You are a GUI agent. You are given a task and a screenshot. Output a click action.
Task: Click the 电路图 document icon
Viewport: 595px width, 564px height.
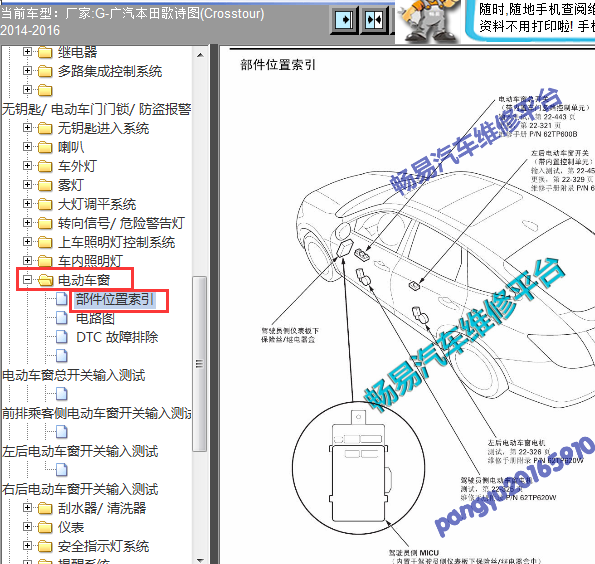tap(62, 318)
